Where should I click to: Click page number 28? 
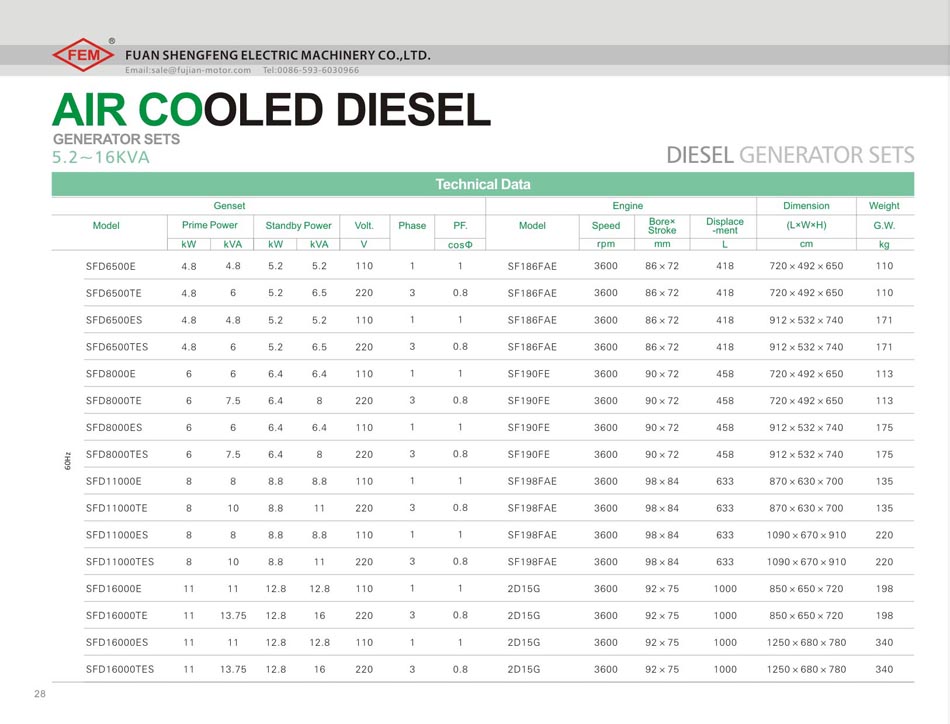(x=40, y=694)
